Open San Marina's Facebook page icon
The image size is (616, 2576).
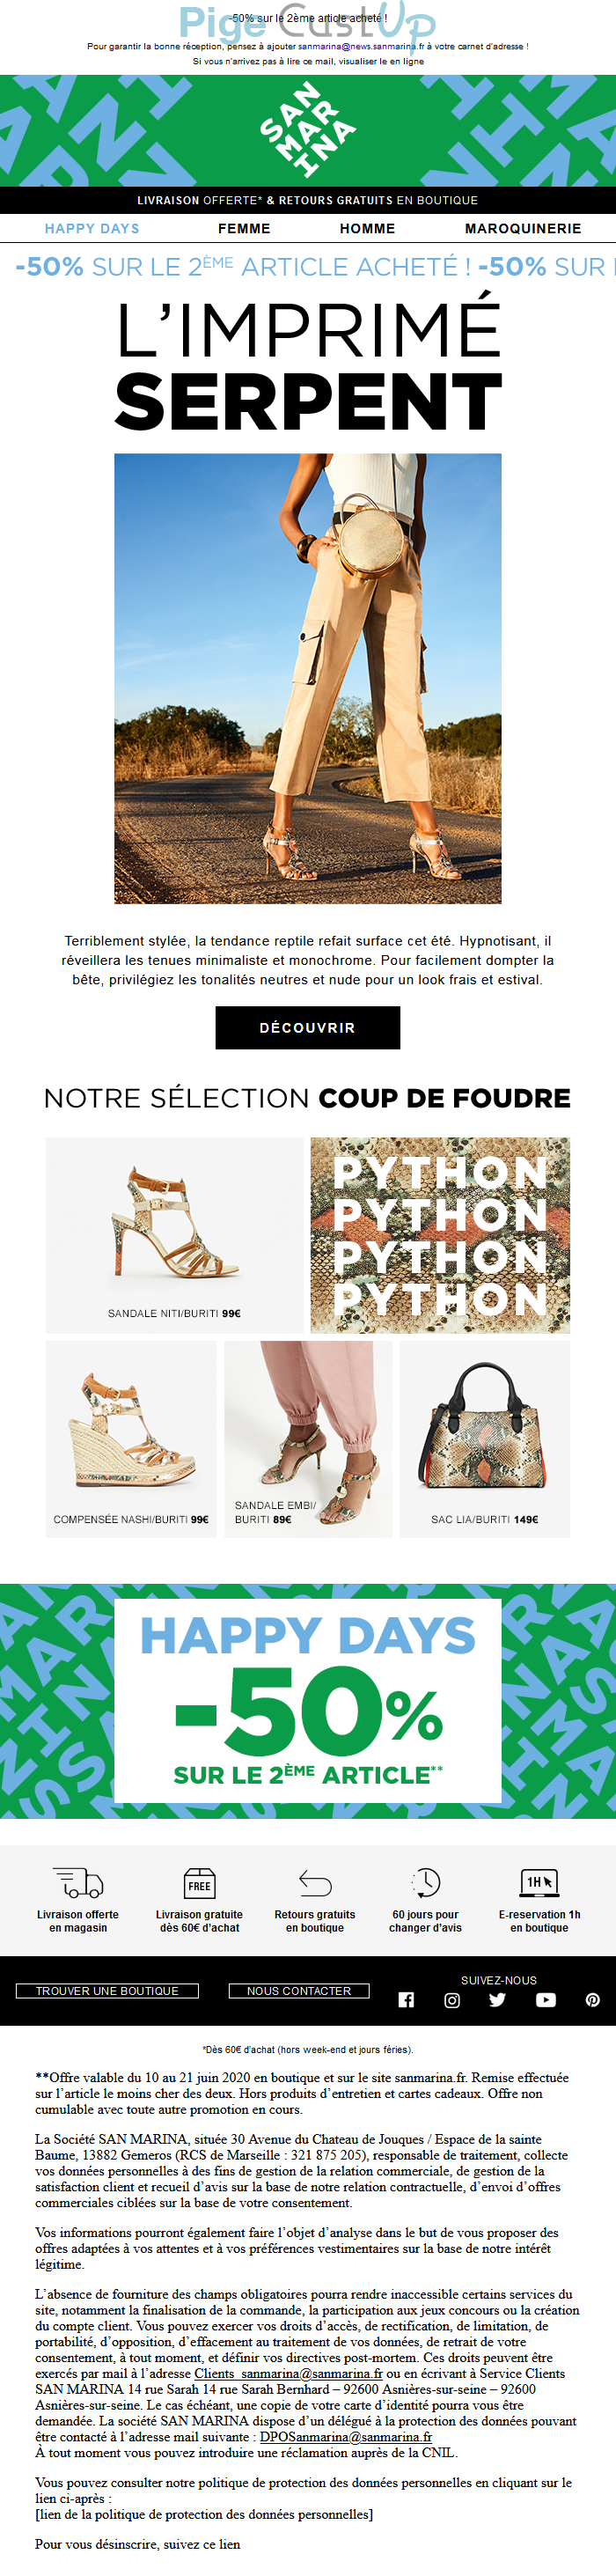click(x=406, y=2000)
